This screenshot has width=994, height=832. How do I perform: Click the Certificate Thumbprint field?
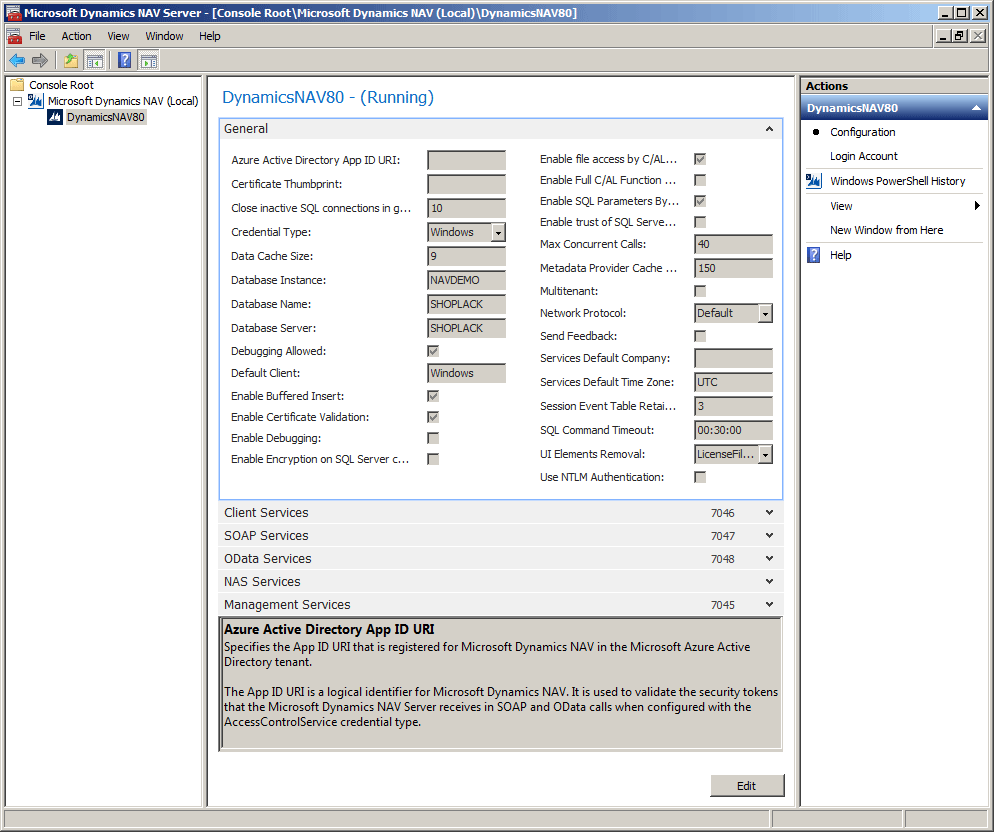pyautogui.click(x=467, y=185)
